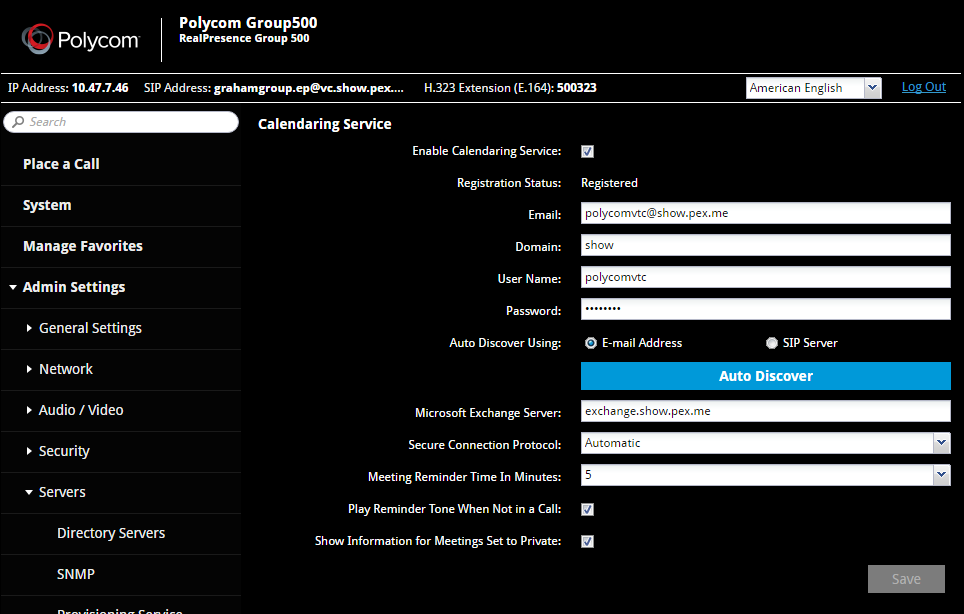Collapse the Servers submenu
Screen dimensions: 964x614
click(29, 492)
